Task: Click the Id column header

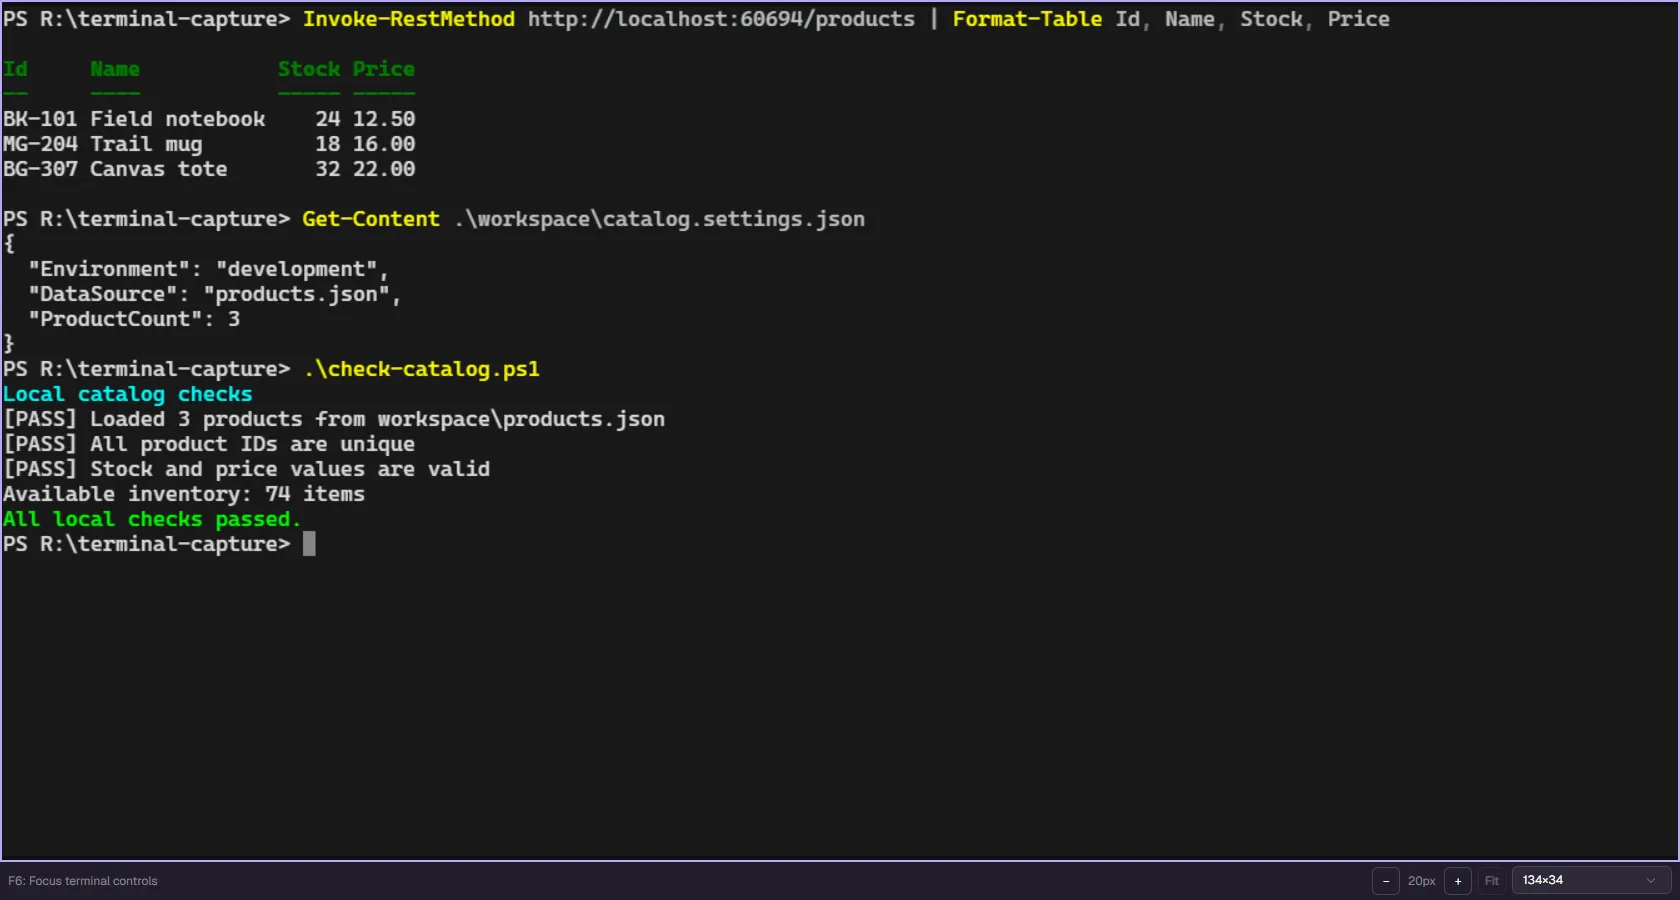Action: point(15,69)
